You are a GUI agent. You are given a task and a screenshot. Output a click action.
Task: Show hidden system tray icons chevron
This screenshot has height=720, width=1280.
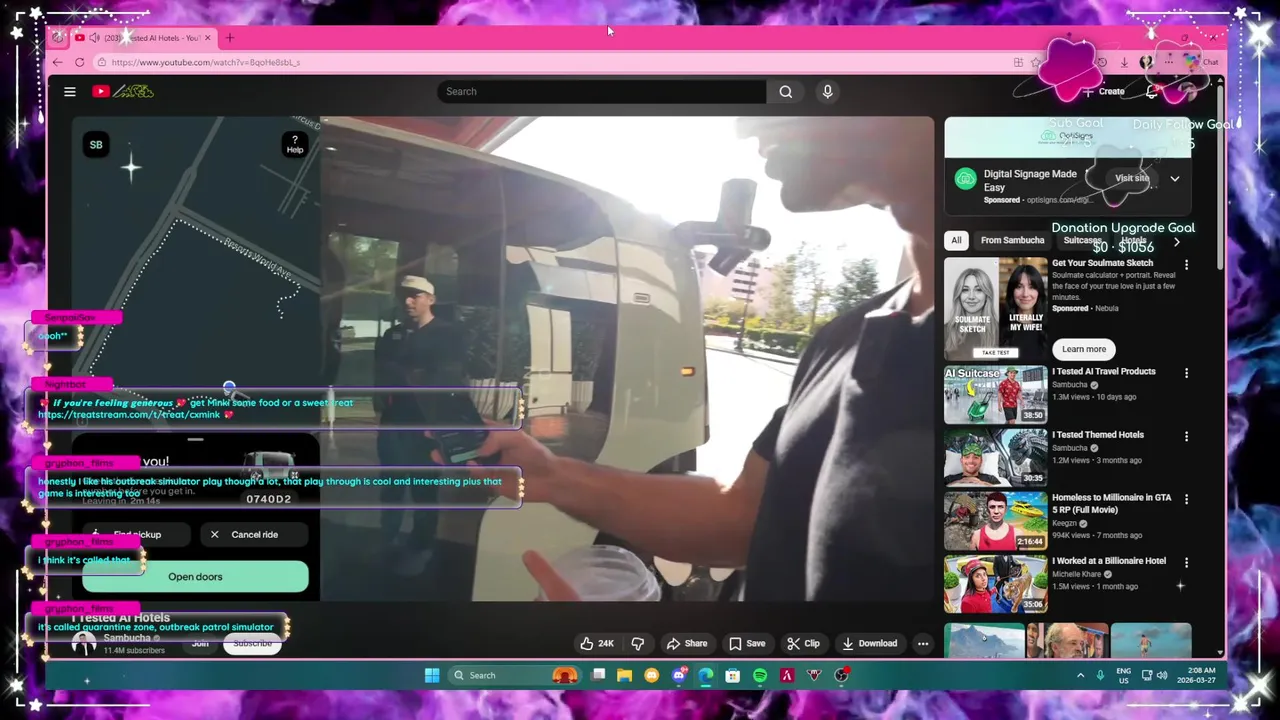click(1080, 675)
